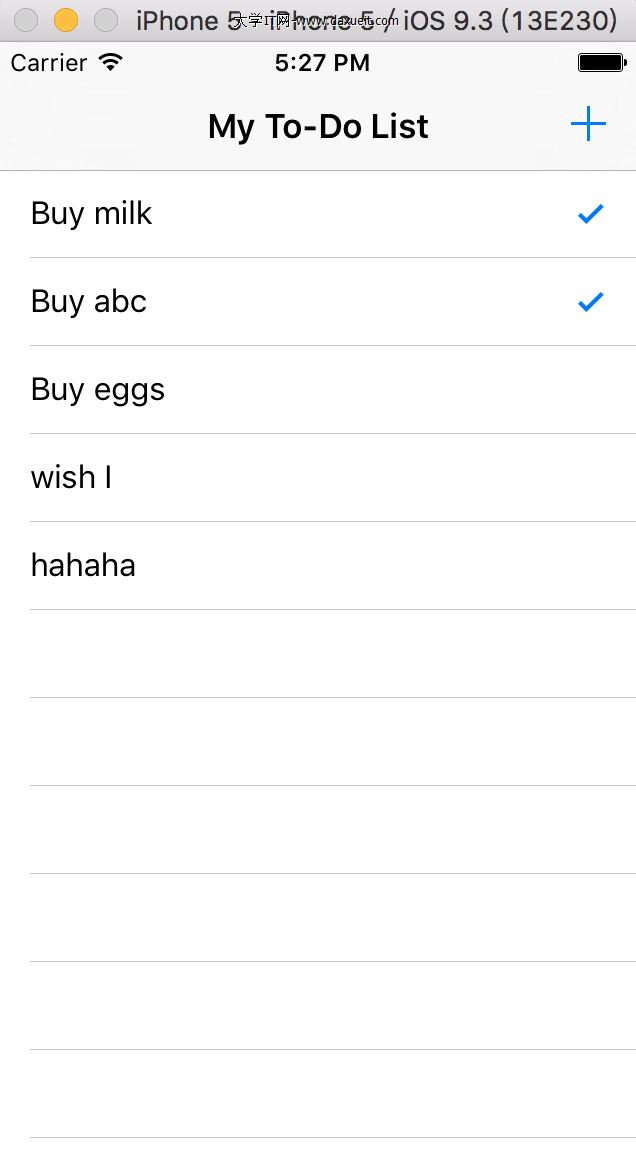
Task: Click the gray zoom window button
Action: coord(105,20)
